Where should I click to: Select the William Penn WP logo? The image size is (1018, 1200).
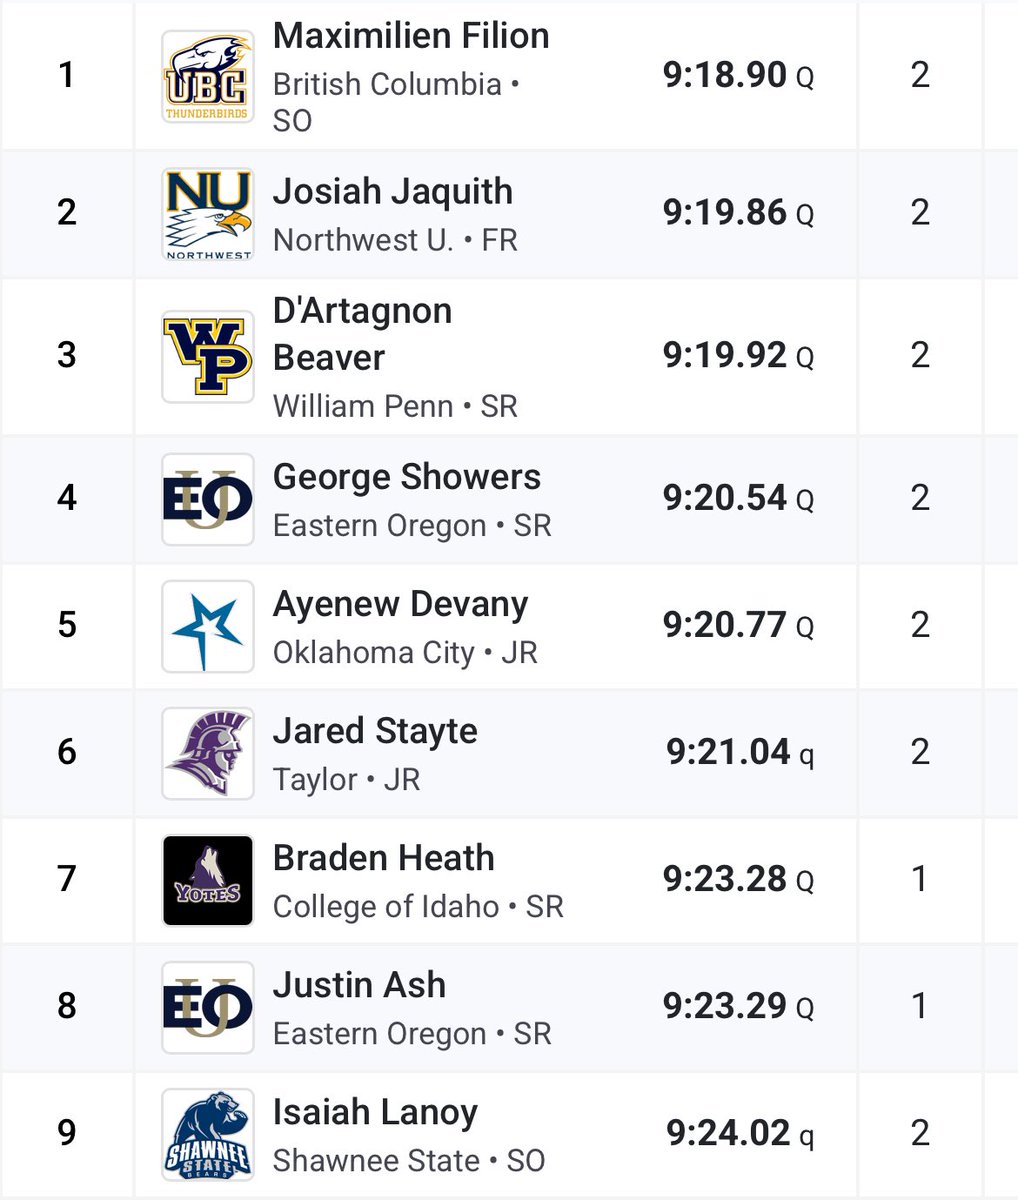208,357
